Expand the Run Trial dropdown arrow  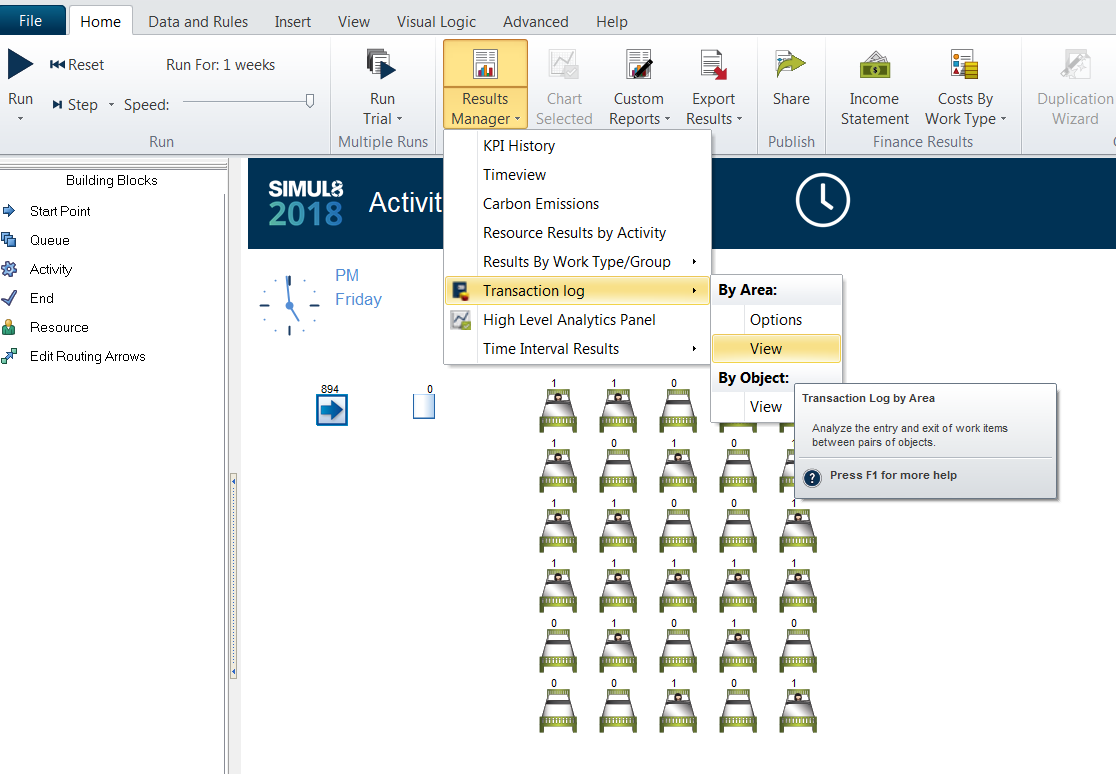click(x=399, y=119)
